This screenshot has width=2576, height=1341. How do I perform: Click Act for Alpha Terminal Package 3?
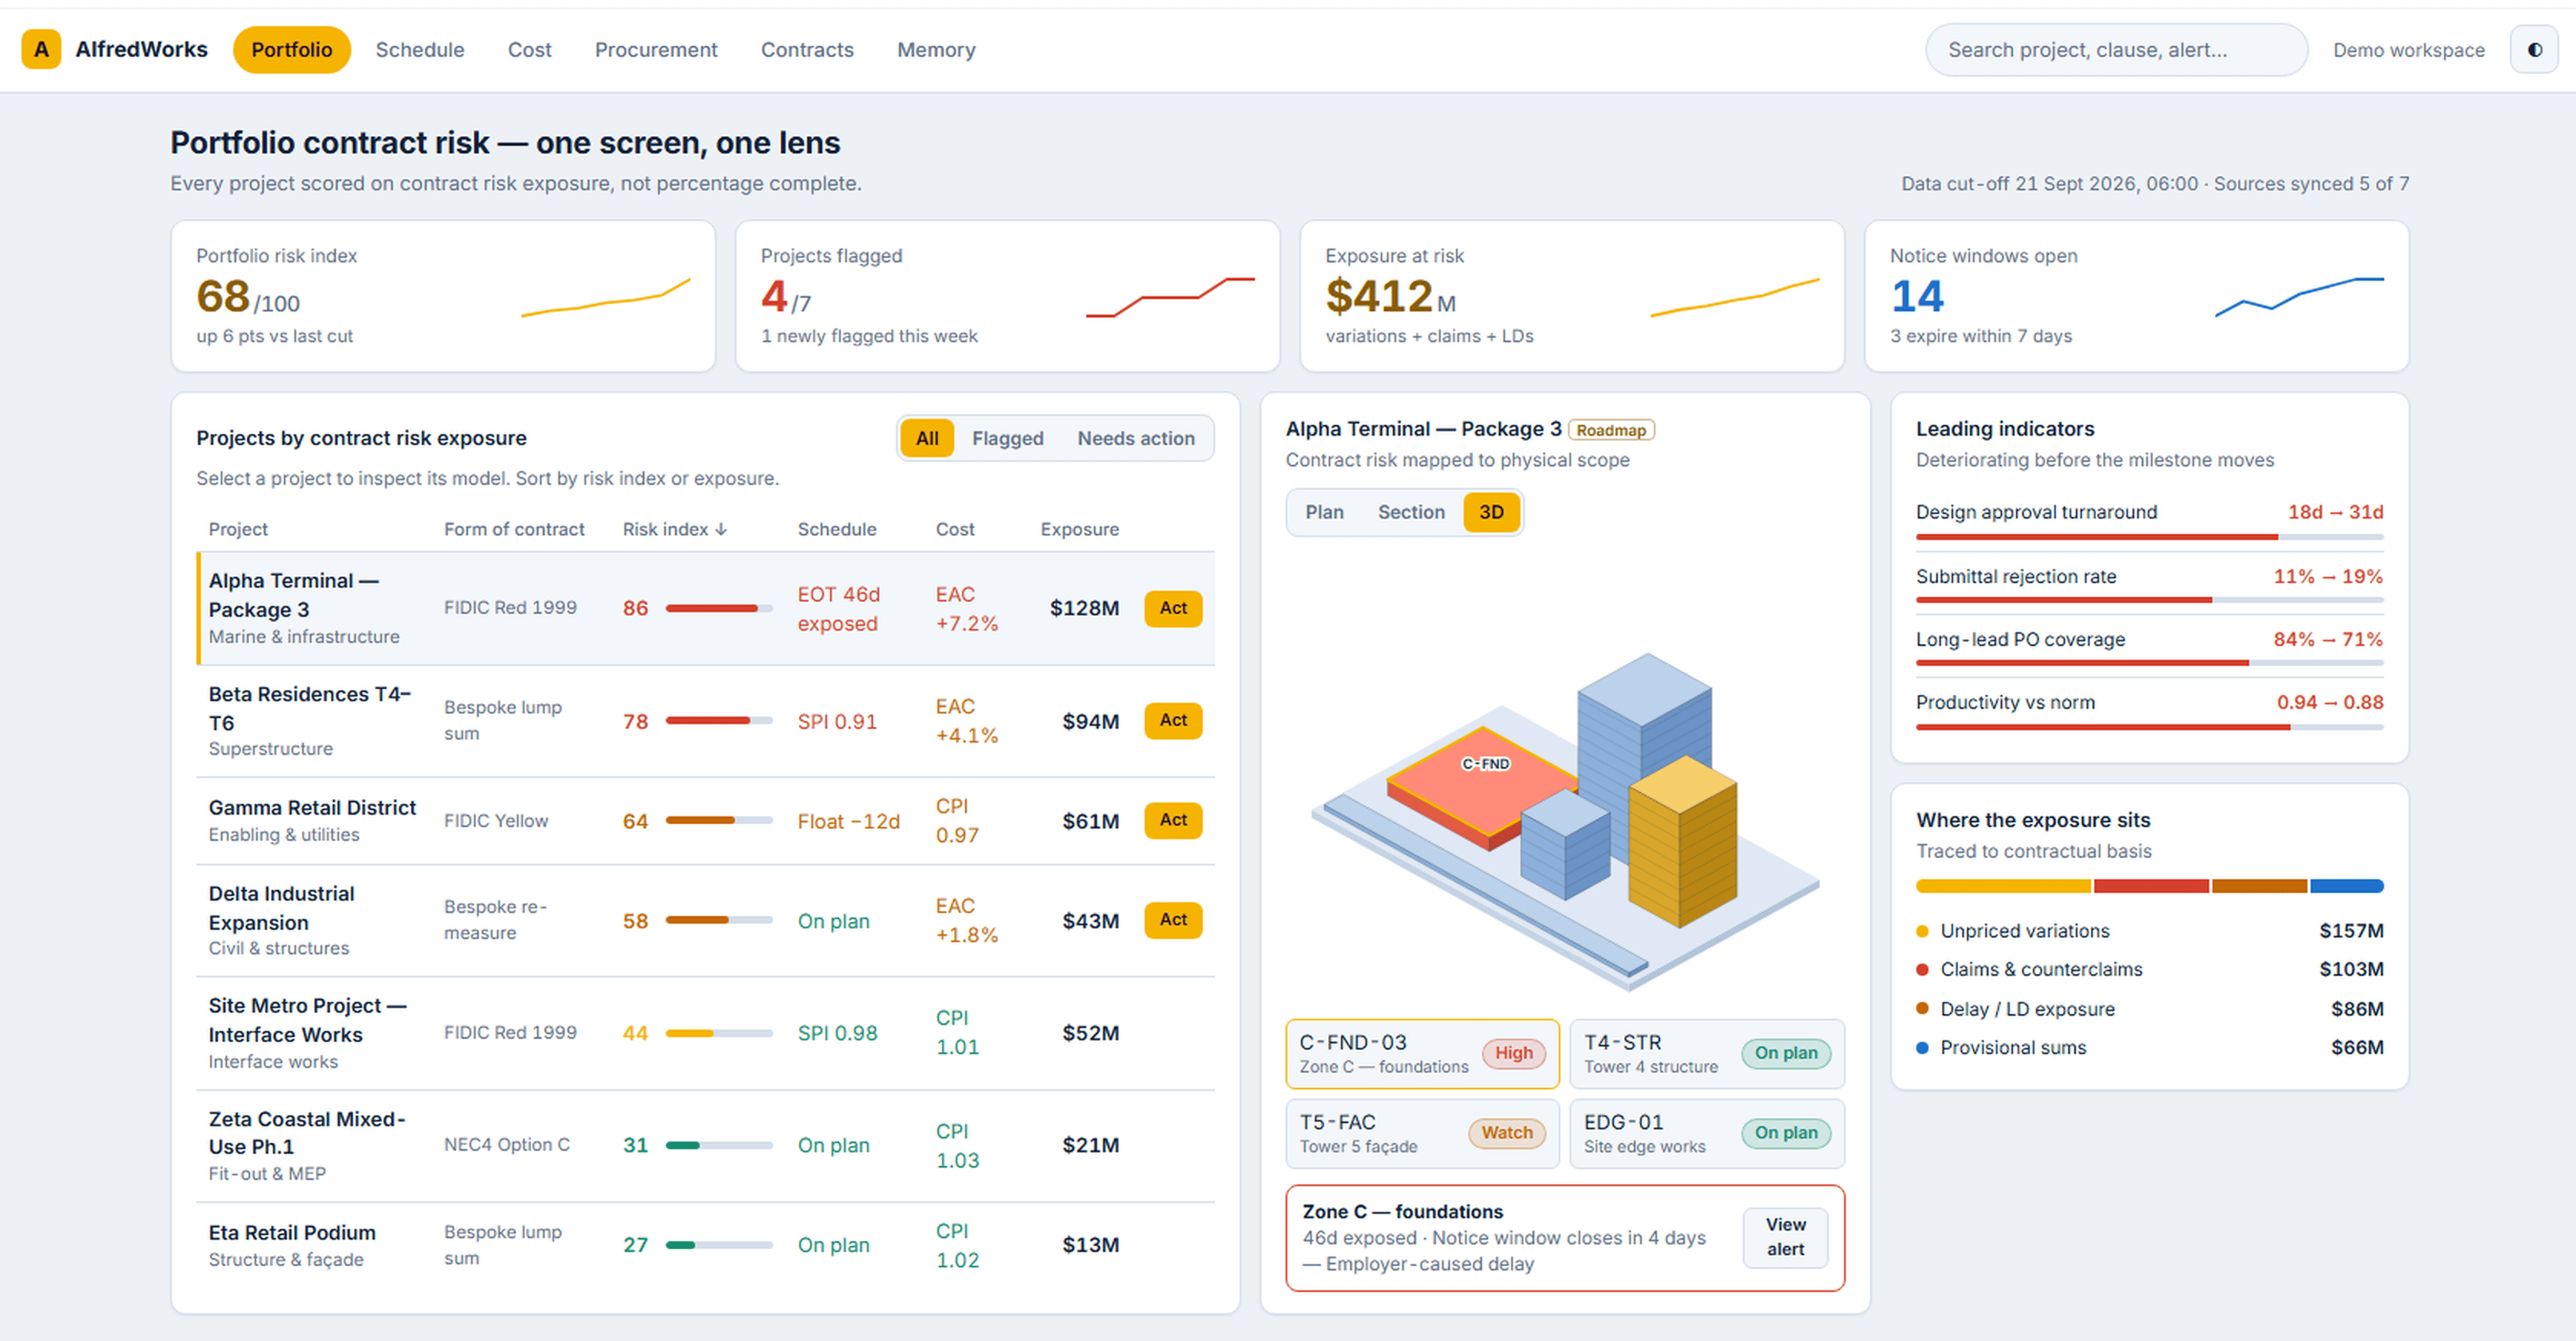pyautogui.click(x=1173, y=608)
